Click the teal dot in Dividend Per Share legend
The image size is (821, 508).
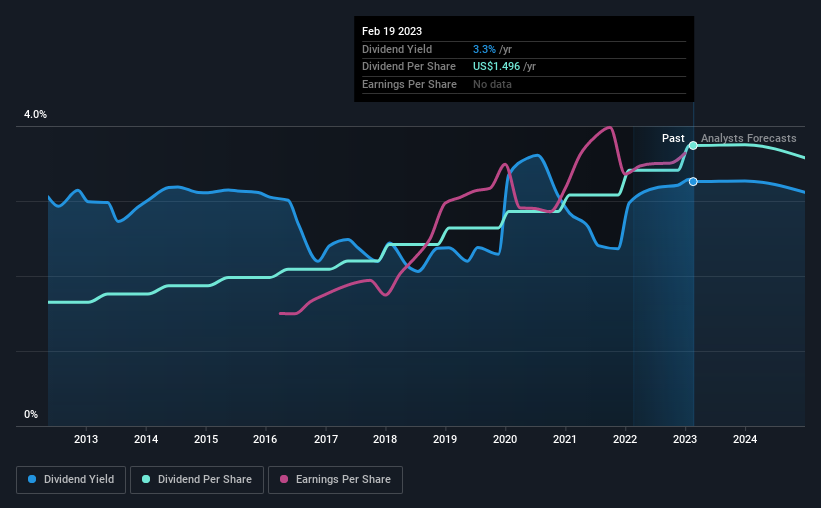pos(146,479)
